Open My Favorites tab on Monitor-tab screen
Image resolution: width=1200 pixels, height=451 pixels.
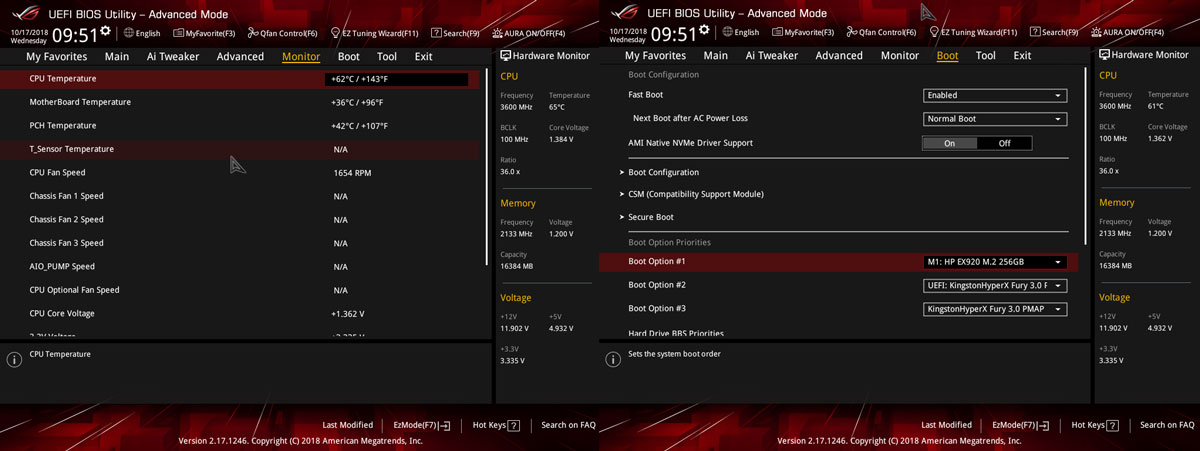pos(56,56)
